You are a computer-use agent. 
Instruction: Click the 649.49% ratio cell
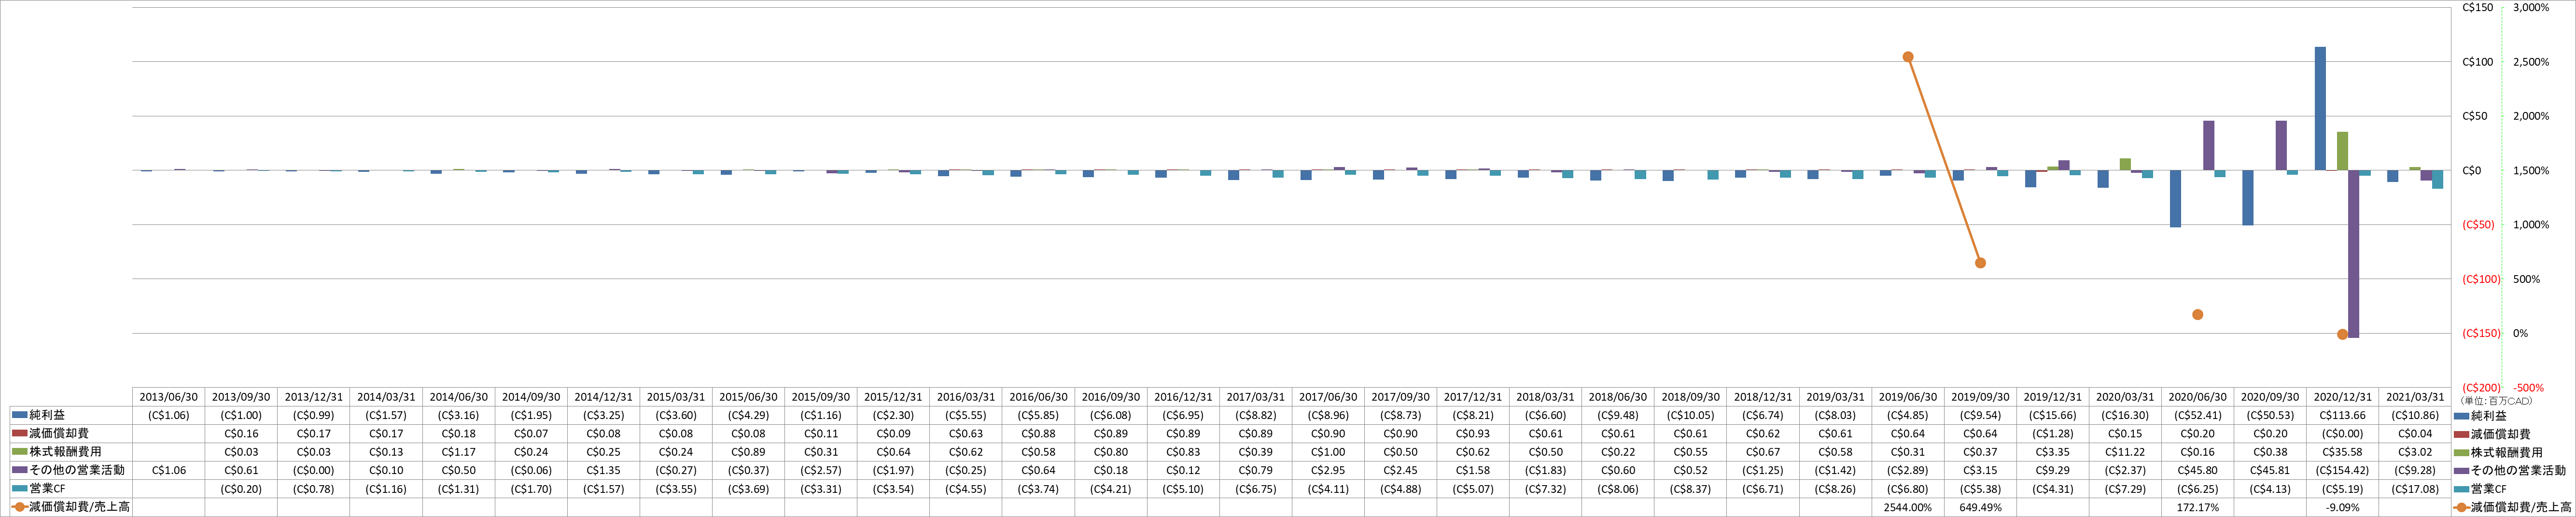click(x=1980, y=507)
